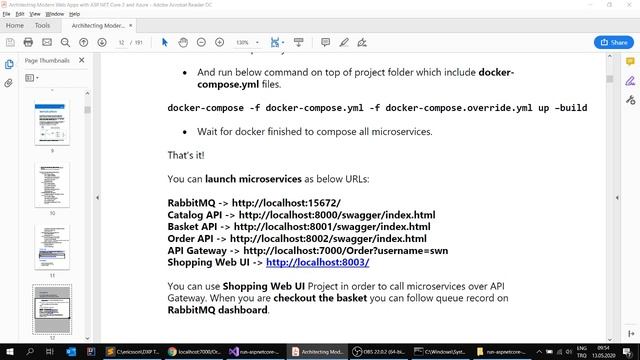The image size is (640, 360).
Task: Click document scroll up arrow
Action: point(610,56)
